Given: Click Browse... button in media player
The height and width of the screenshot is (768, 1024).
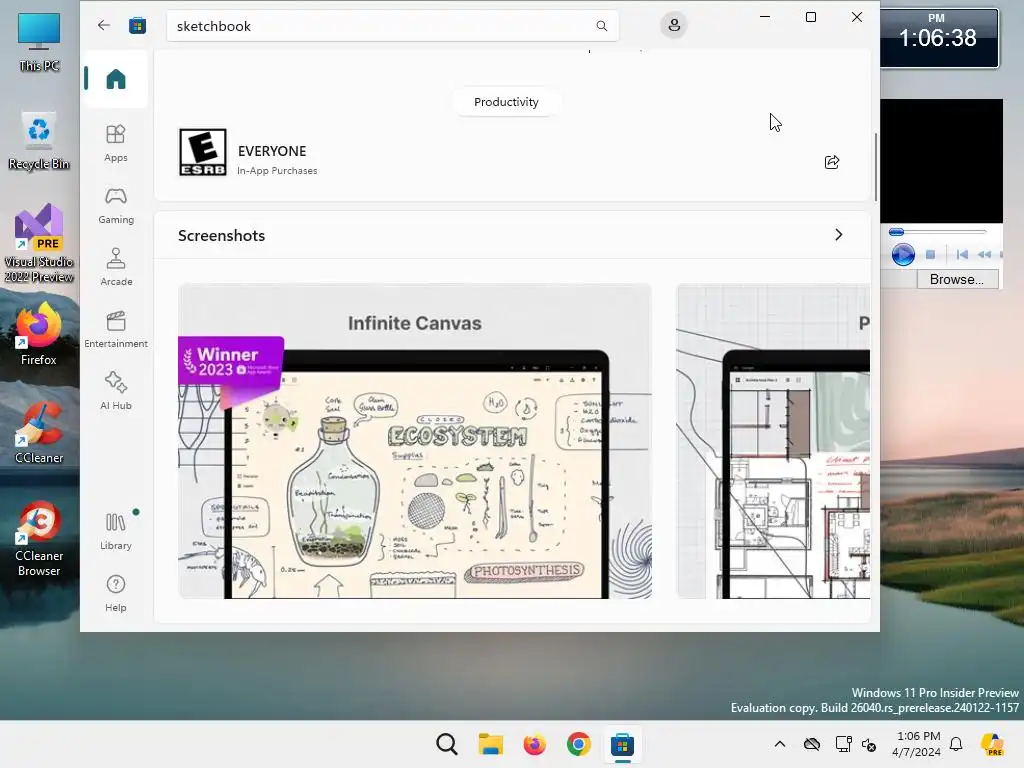Looking at the screenshot, I should click(x=956, y=280).
